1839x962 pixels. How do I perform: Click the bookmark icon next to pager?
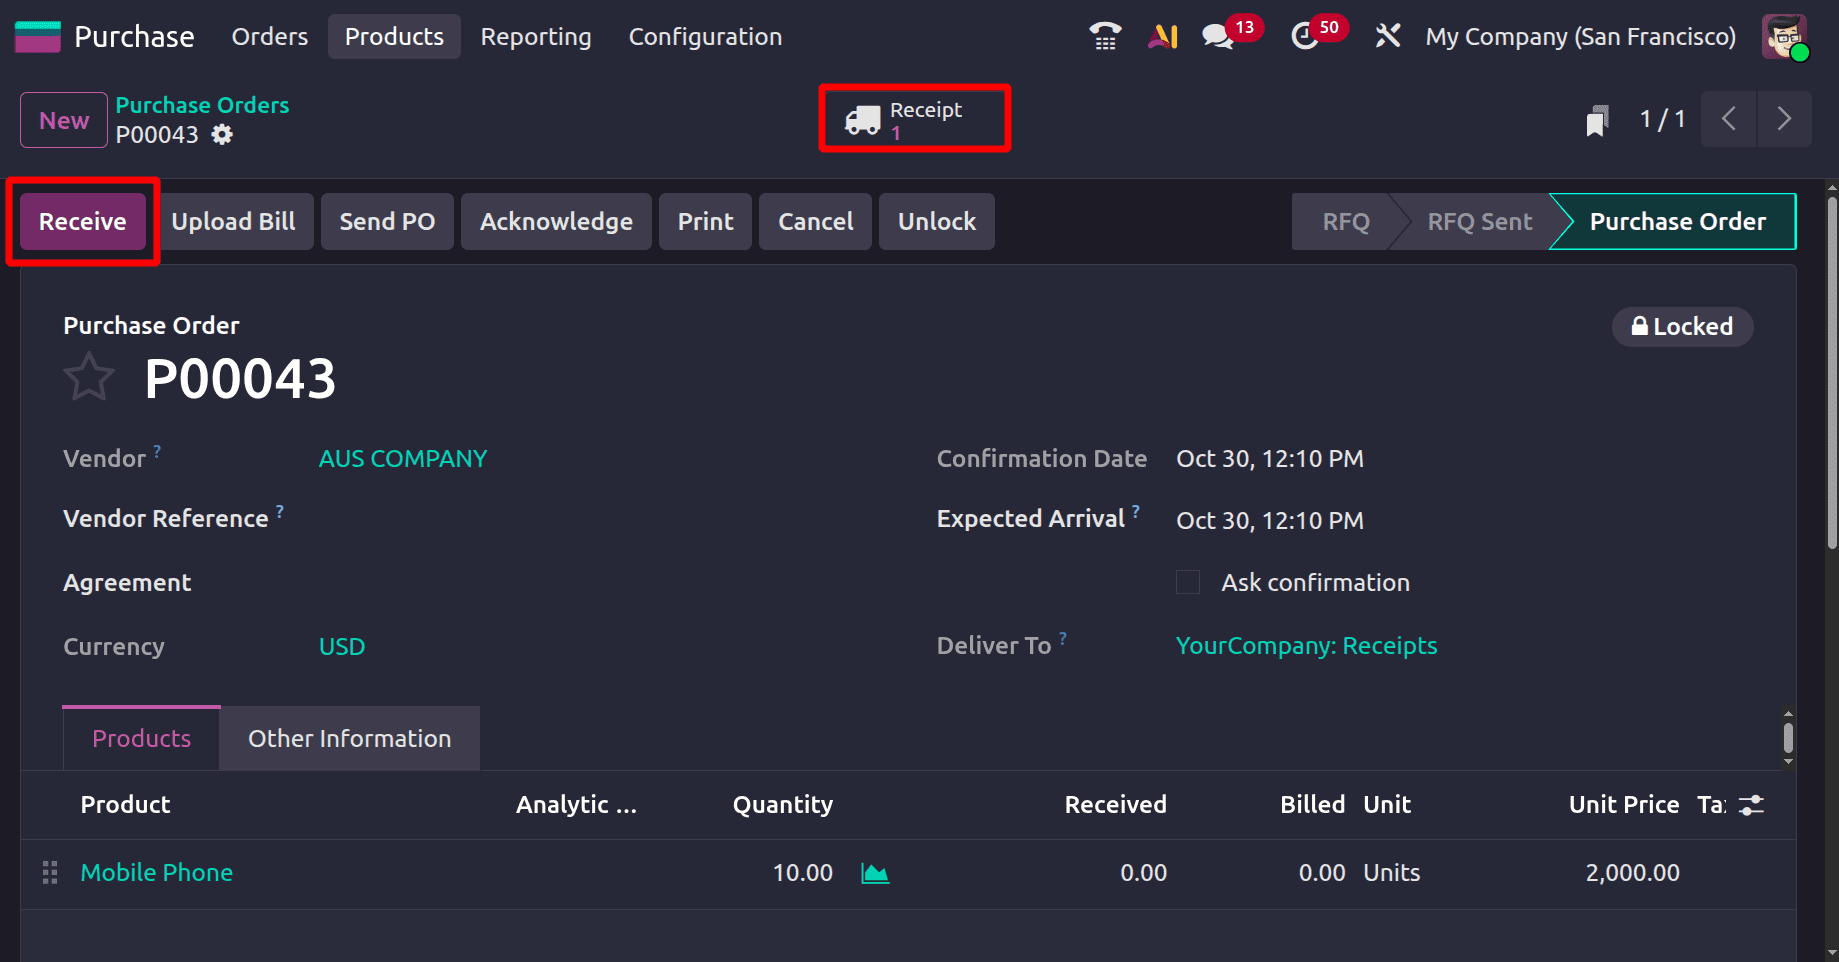pos(1597,119)
